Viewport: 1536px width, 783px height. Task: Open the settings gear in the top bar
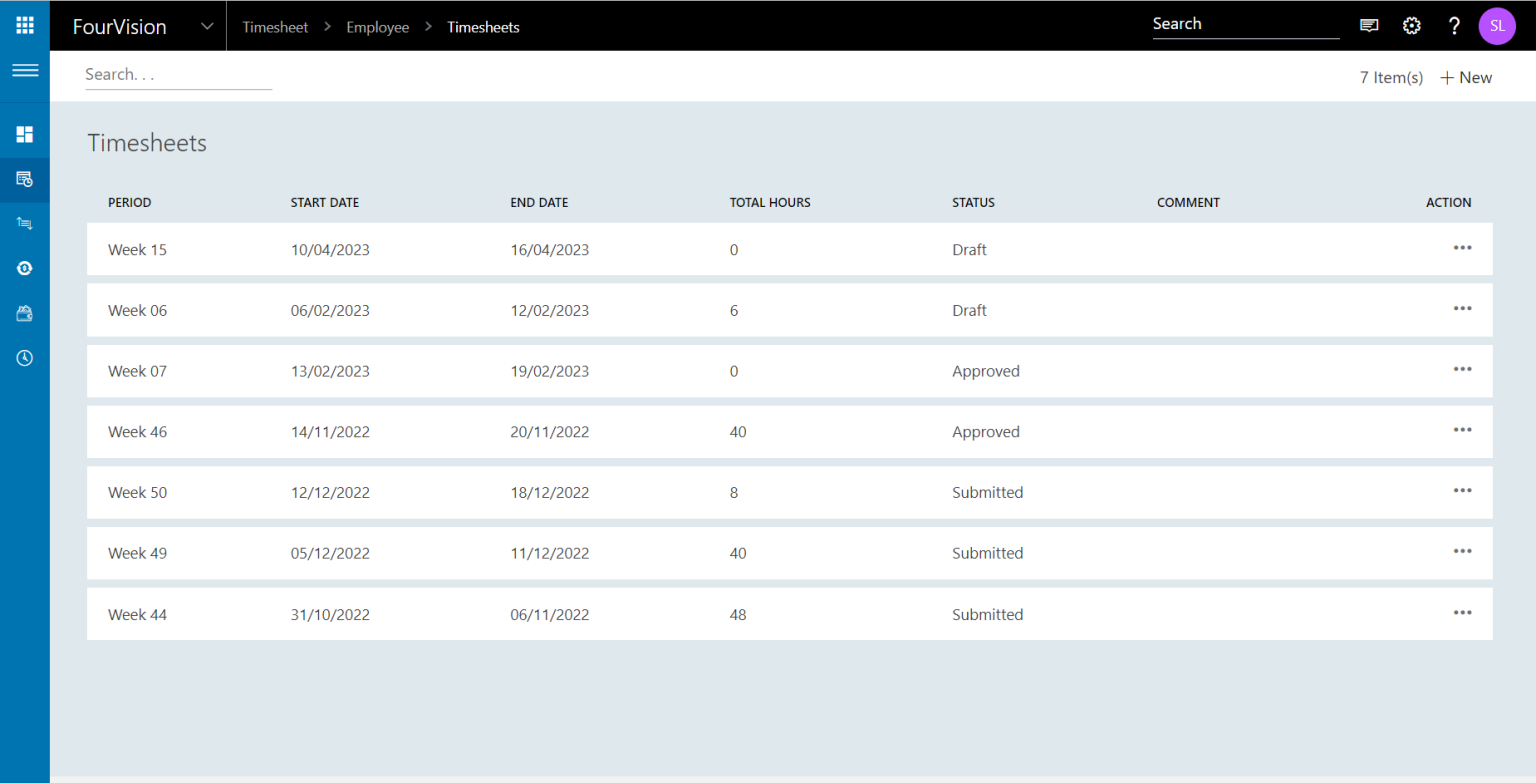[1411, 25]
